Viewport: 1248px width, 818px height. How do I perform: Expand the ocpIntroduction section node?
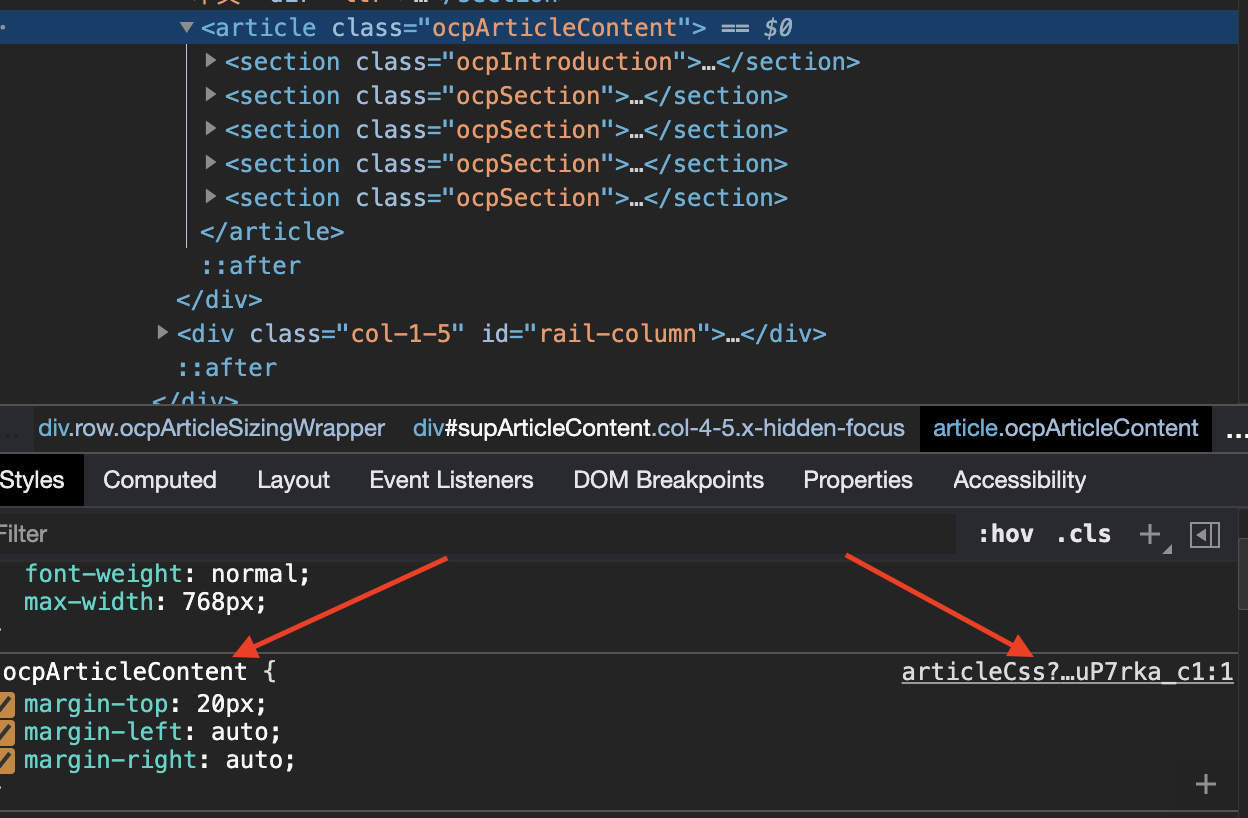pyautogui.click(x=211, y=61)
